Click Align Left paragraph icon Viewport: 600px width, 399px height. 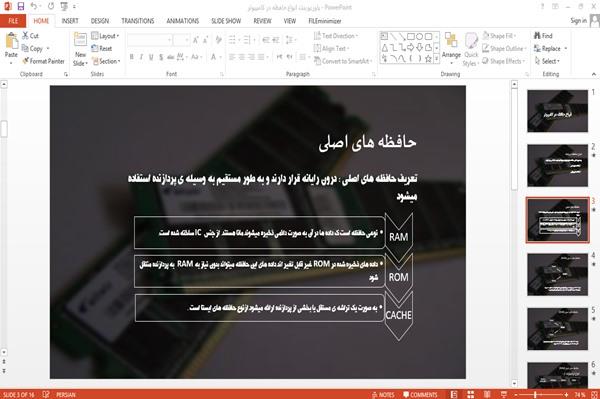point(232,57)
